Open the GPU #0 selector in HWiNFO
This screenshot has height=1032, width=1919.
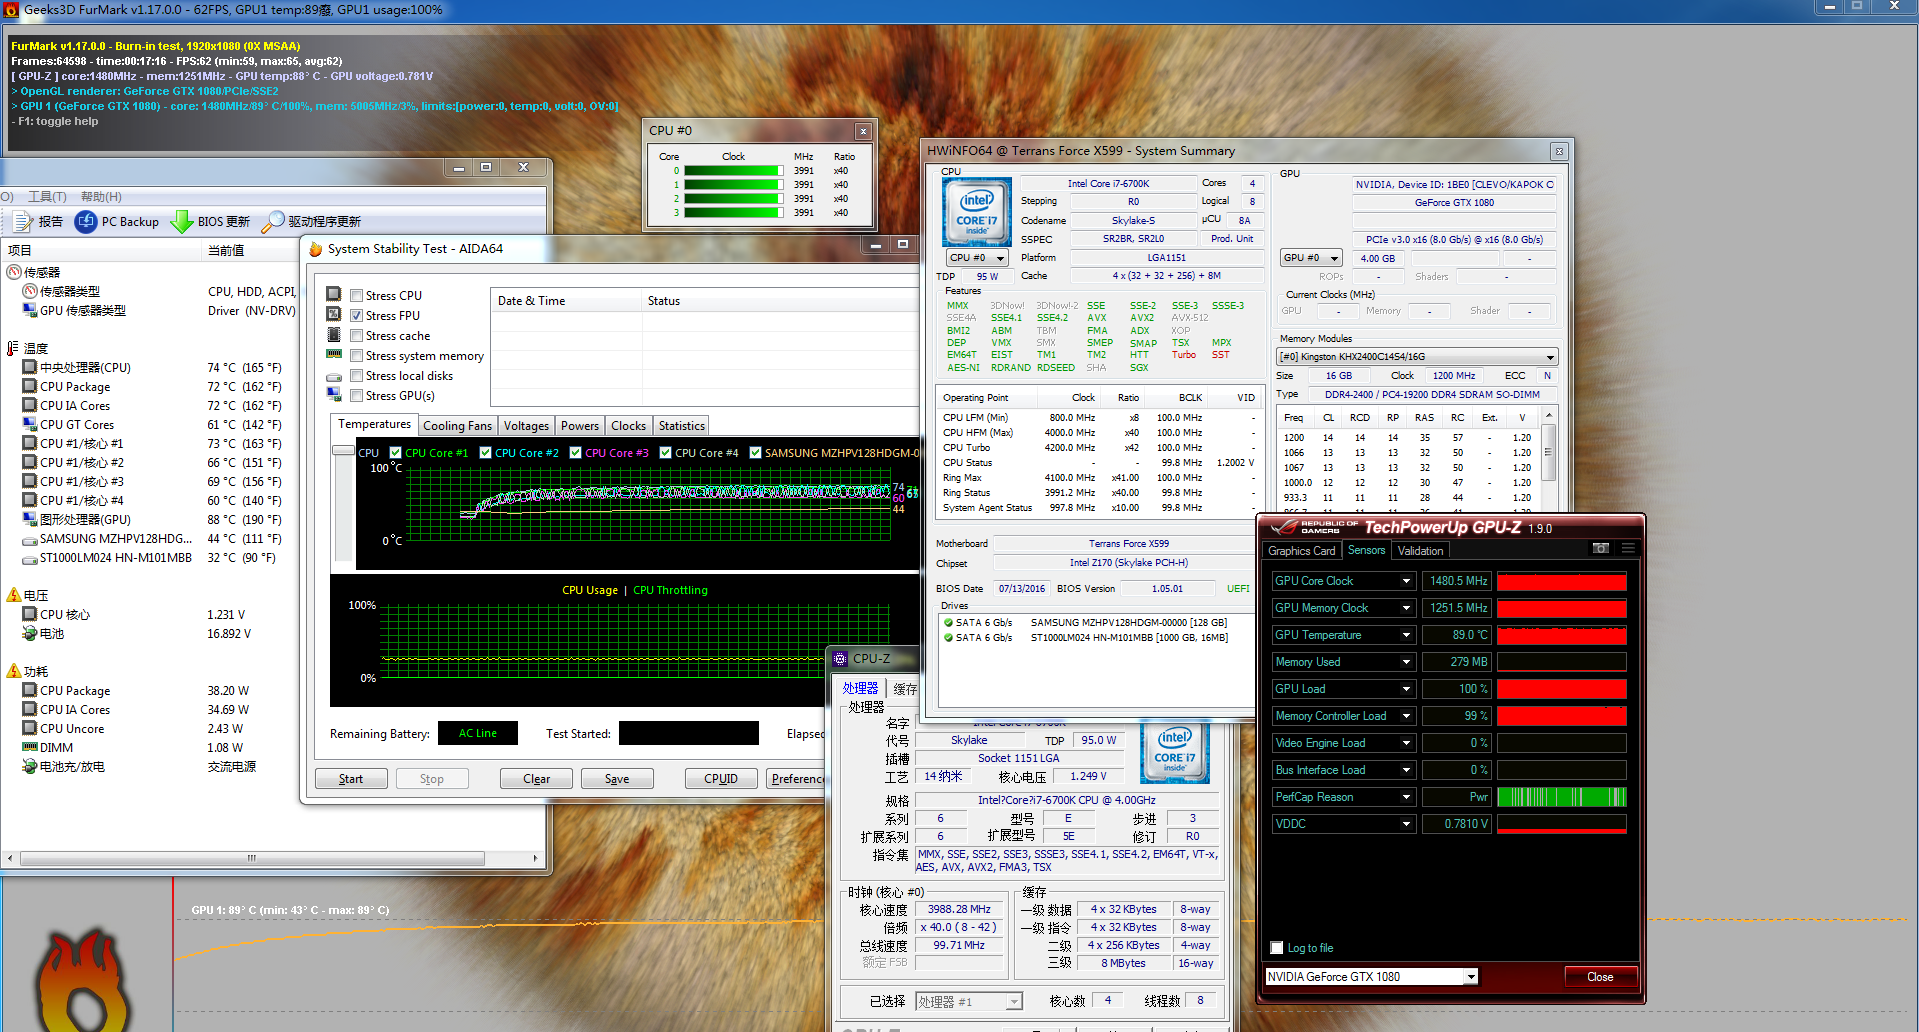(x=1311, y=257)
